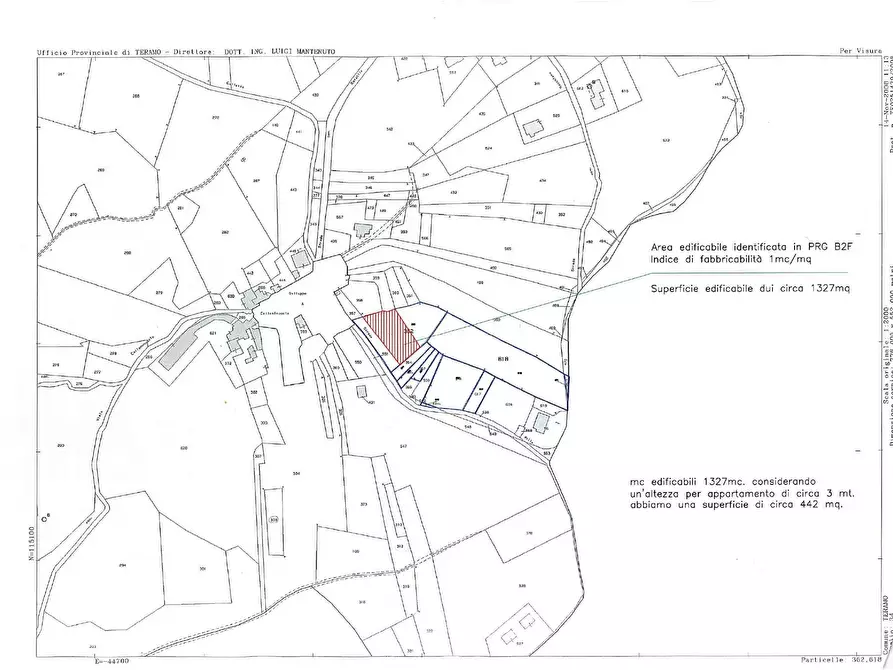This screenshot has height=670, width=893.
Task: Click parcel 624 inside blue boundary
Action: 508,405
